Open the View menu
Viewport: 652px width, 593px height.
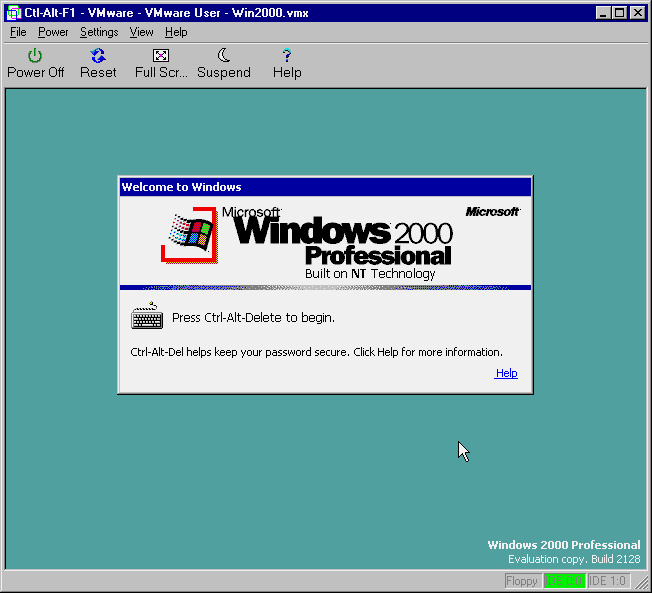click(141, 32)
